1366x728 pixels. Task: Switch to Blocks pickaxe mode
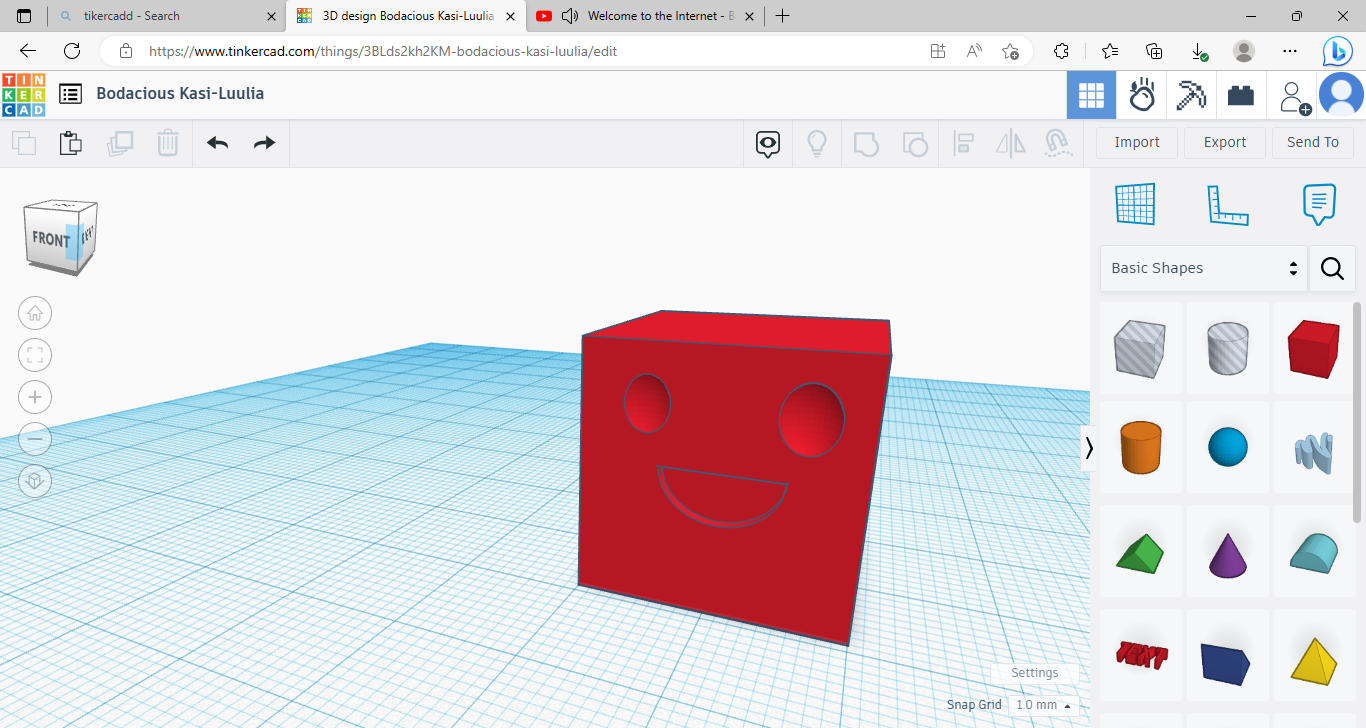[1191, 95]
